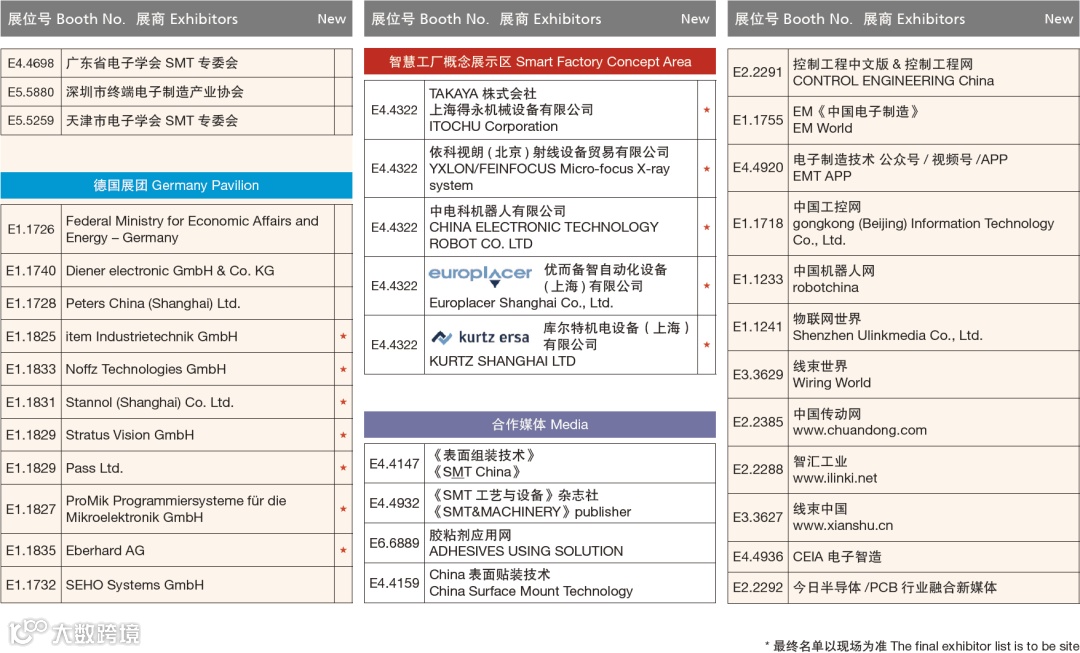Select the Eberhard AG exhibitor name

105,550
